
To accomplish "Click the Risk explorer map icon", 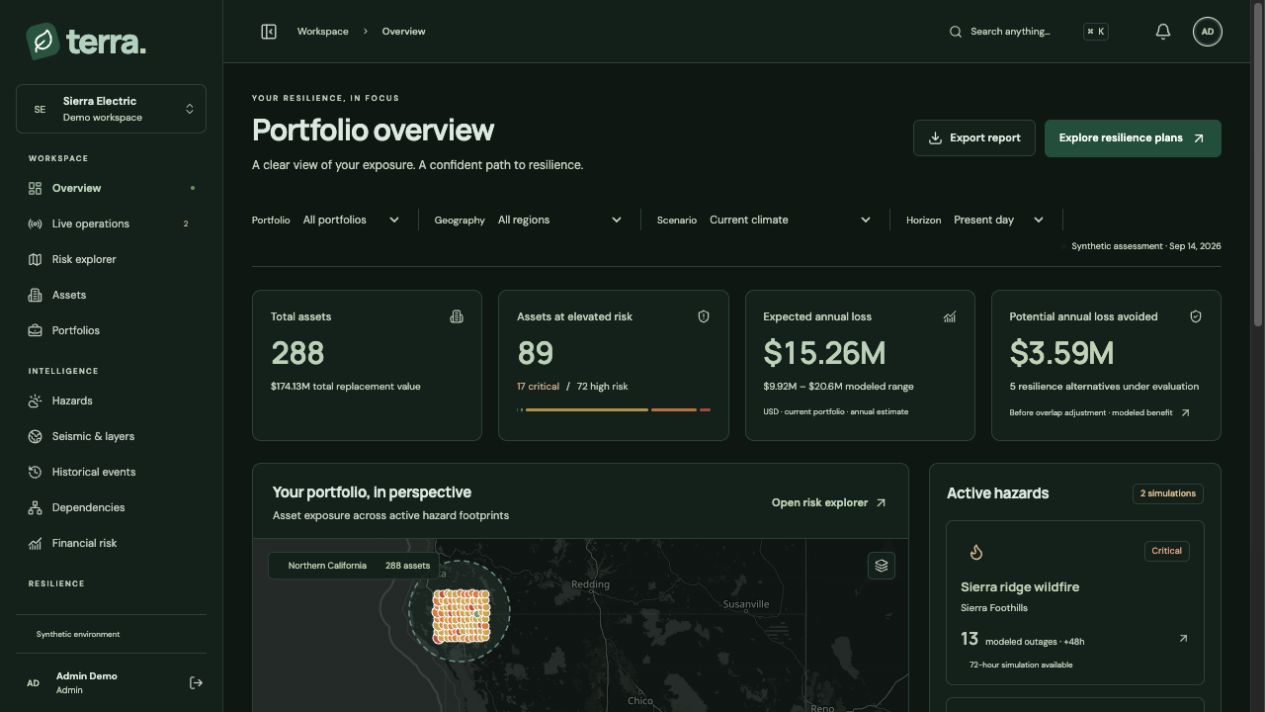I will pyautogui.click(x=35, y=259).
